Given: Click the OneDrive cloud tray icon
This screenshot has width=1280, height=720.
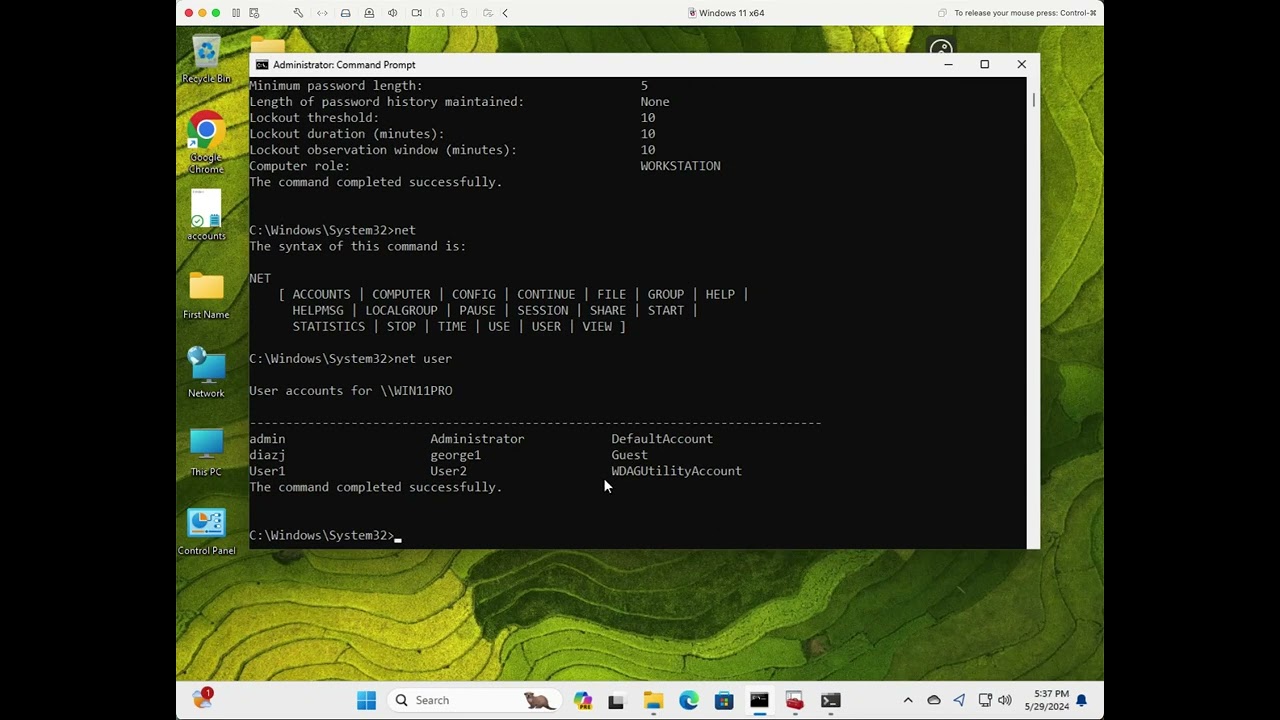Looking at the screenshot, I should pos(934,700).
